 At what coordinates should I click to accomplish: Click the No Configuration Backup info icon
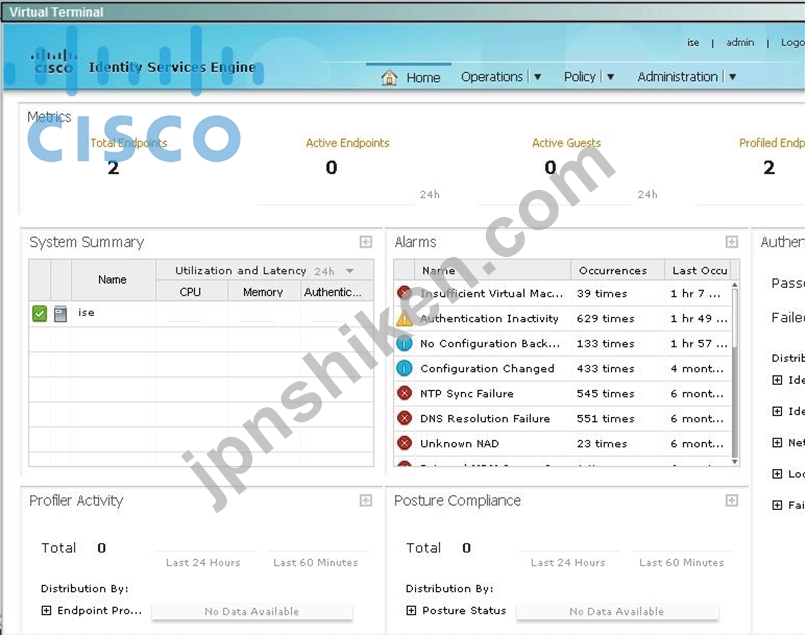click(405, 343)
